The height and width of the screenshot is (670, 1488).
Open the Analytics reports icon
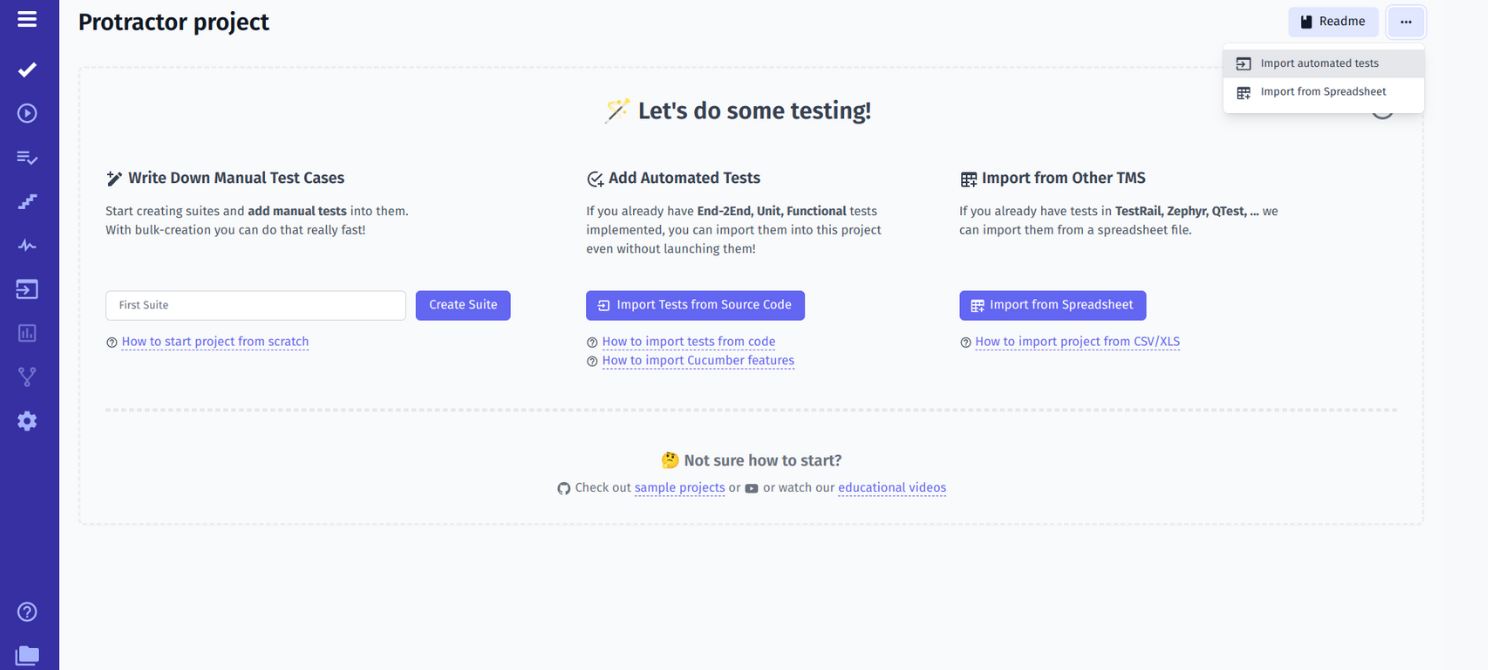pos(27,333)
